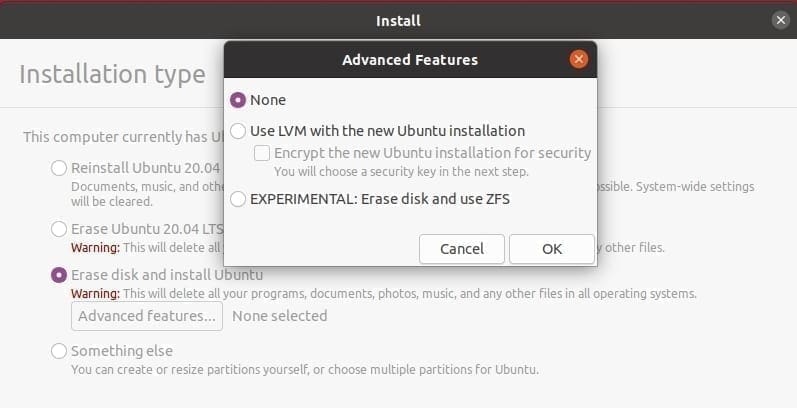
Task: Click the Cancel button
Action: pos(462,249)
